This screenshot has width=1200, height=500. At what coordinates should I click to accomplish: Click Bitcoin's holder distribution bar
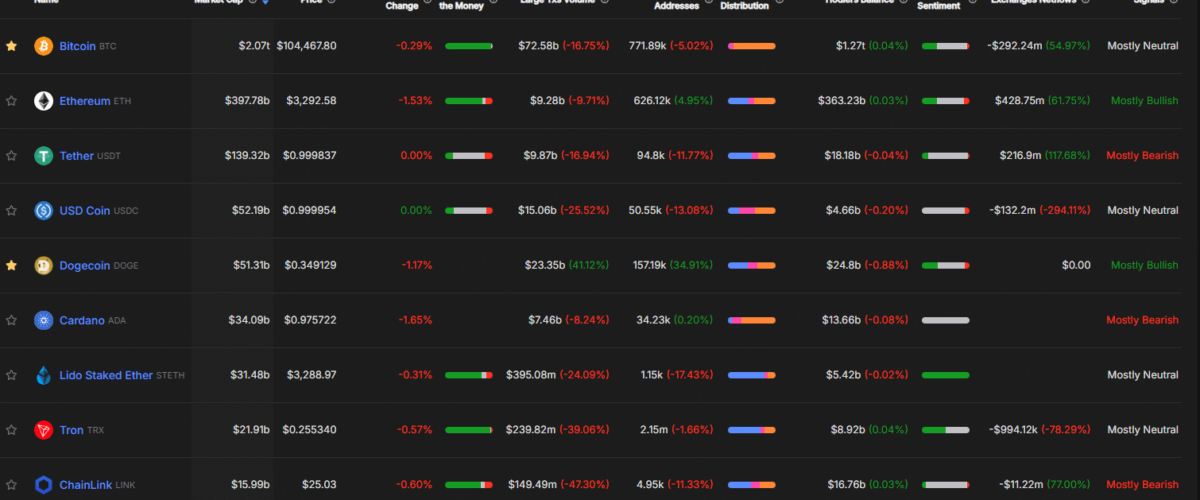[751, 46]
